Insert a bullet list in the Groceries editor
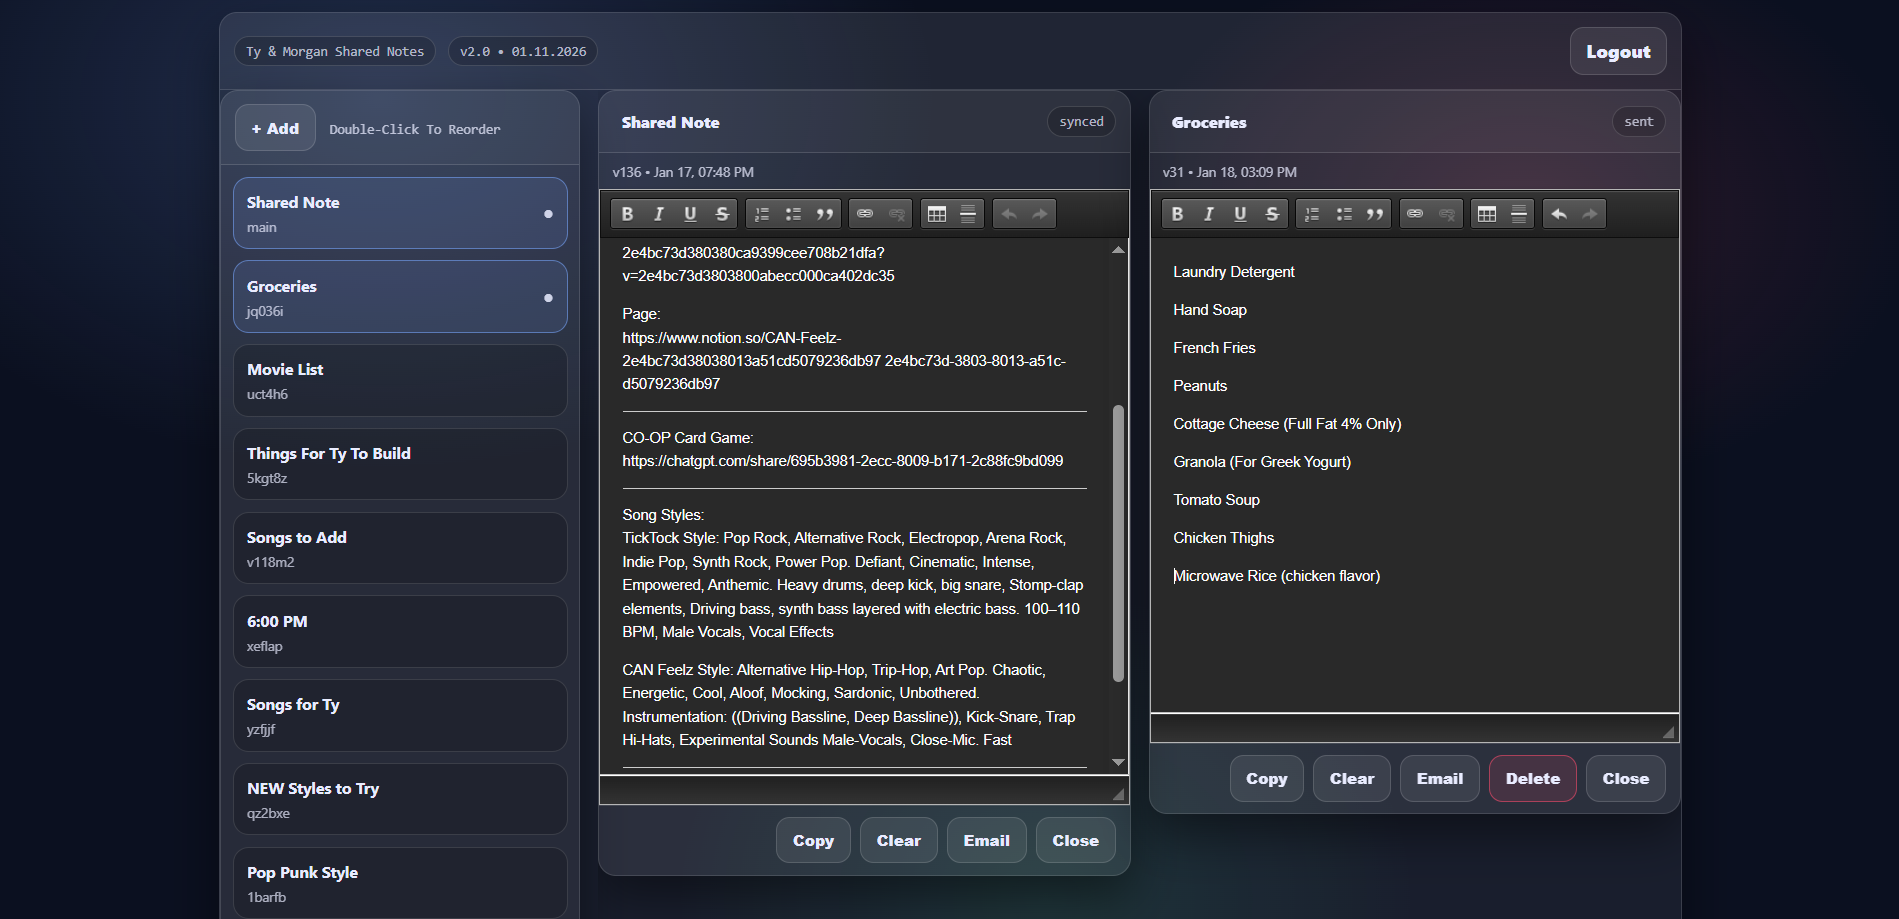Image resolution: width=1899 pixels, height=919 pixels. click(1343, 213)
